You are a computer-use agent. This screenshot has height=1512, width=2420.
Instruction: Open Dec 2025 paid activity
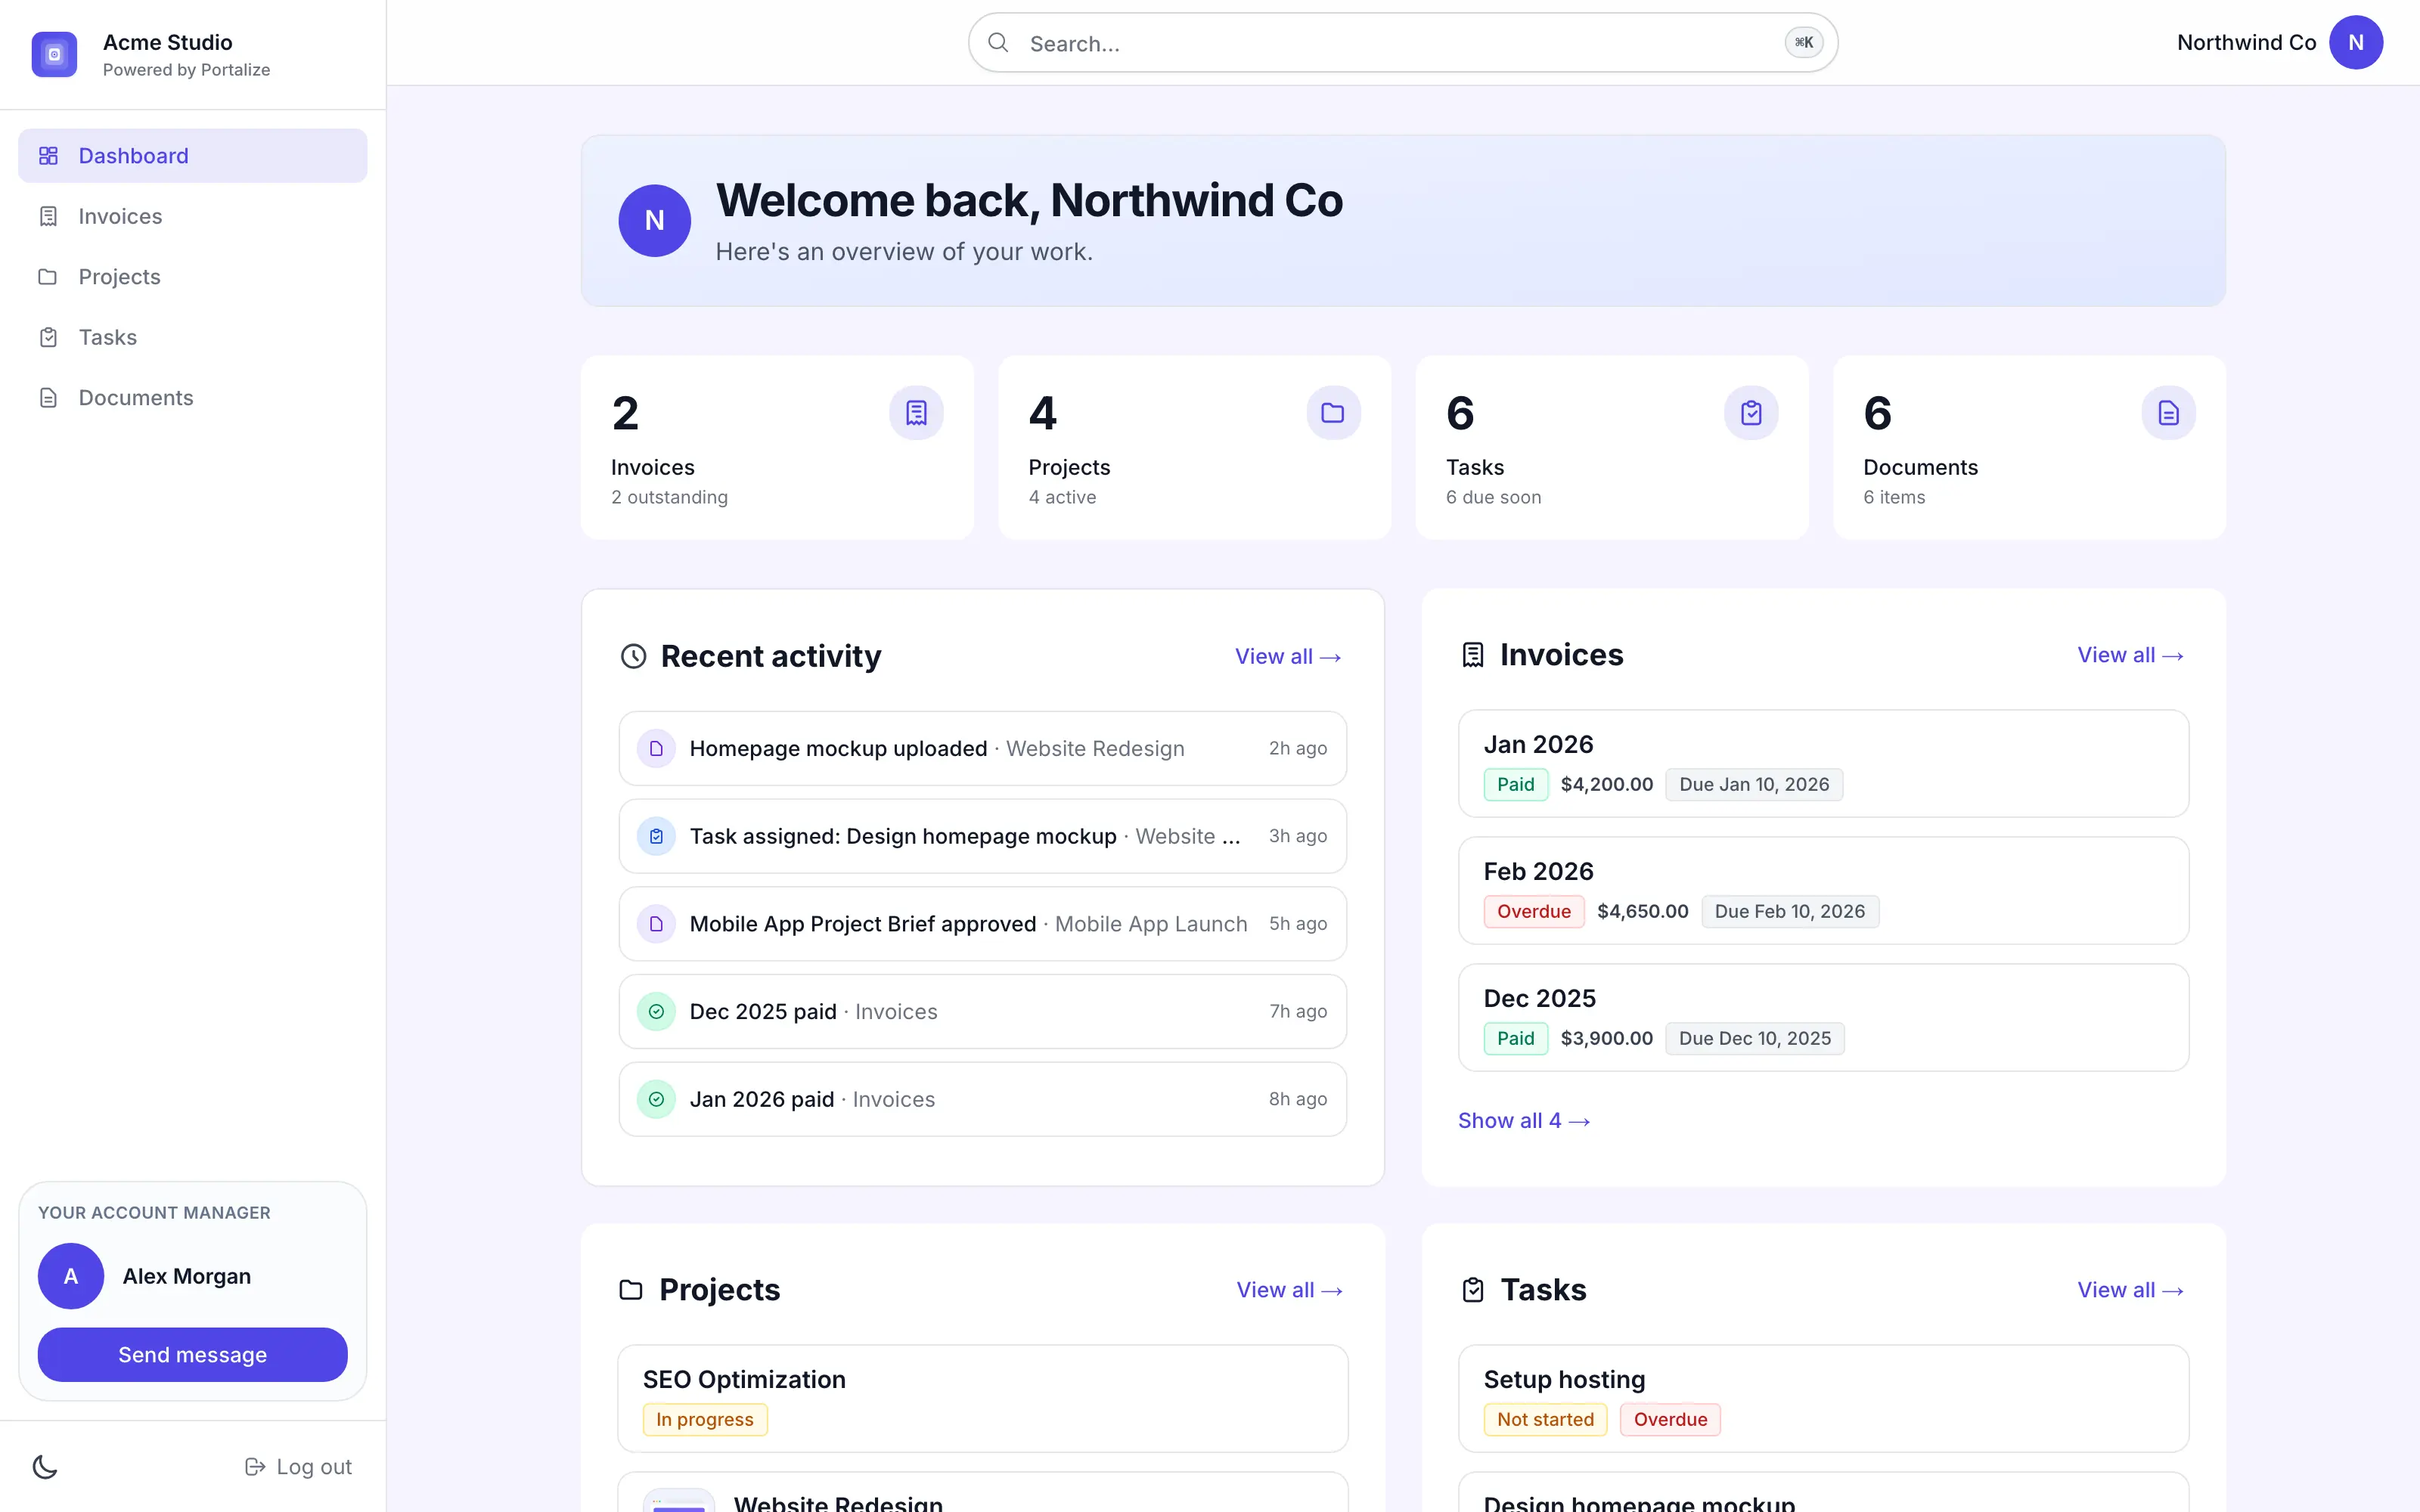tap(982, 1012)
